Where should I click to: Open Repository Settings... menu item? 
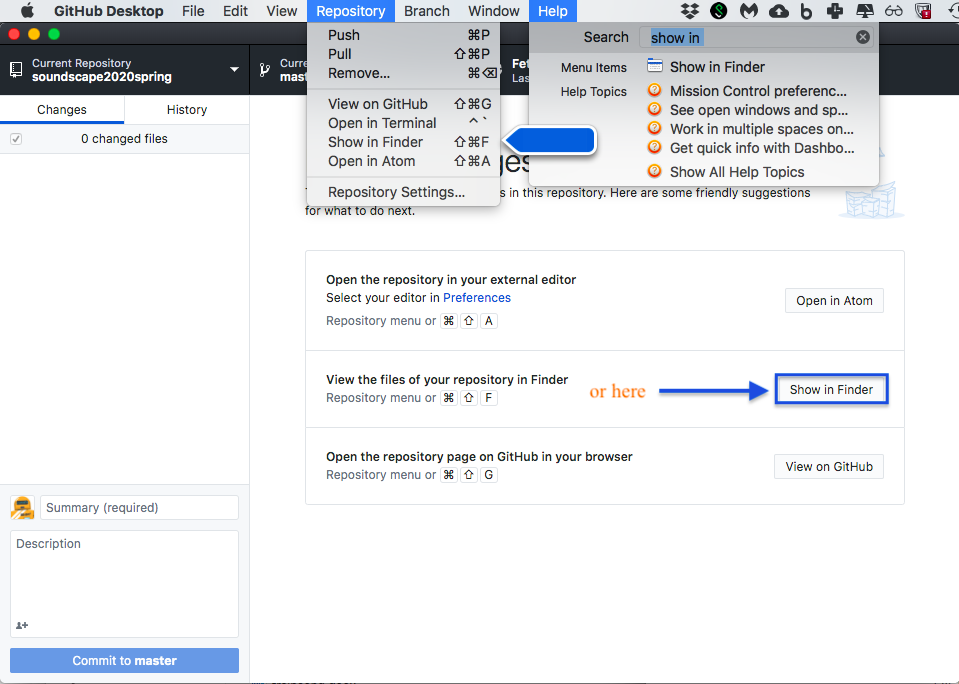click(x=403, y=192)
